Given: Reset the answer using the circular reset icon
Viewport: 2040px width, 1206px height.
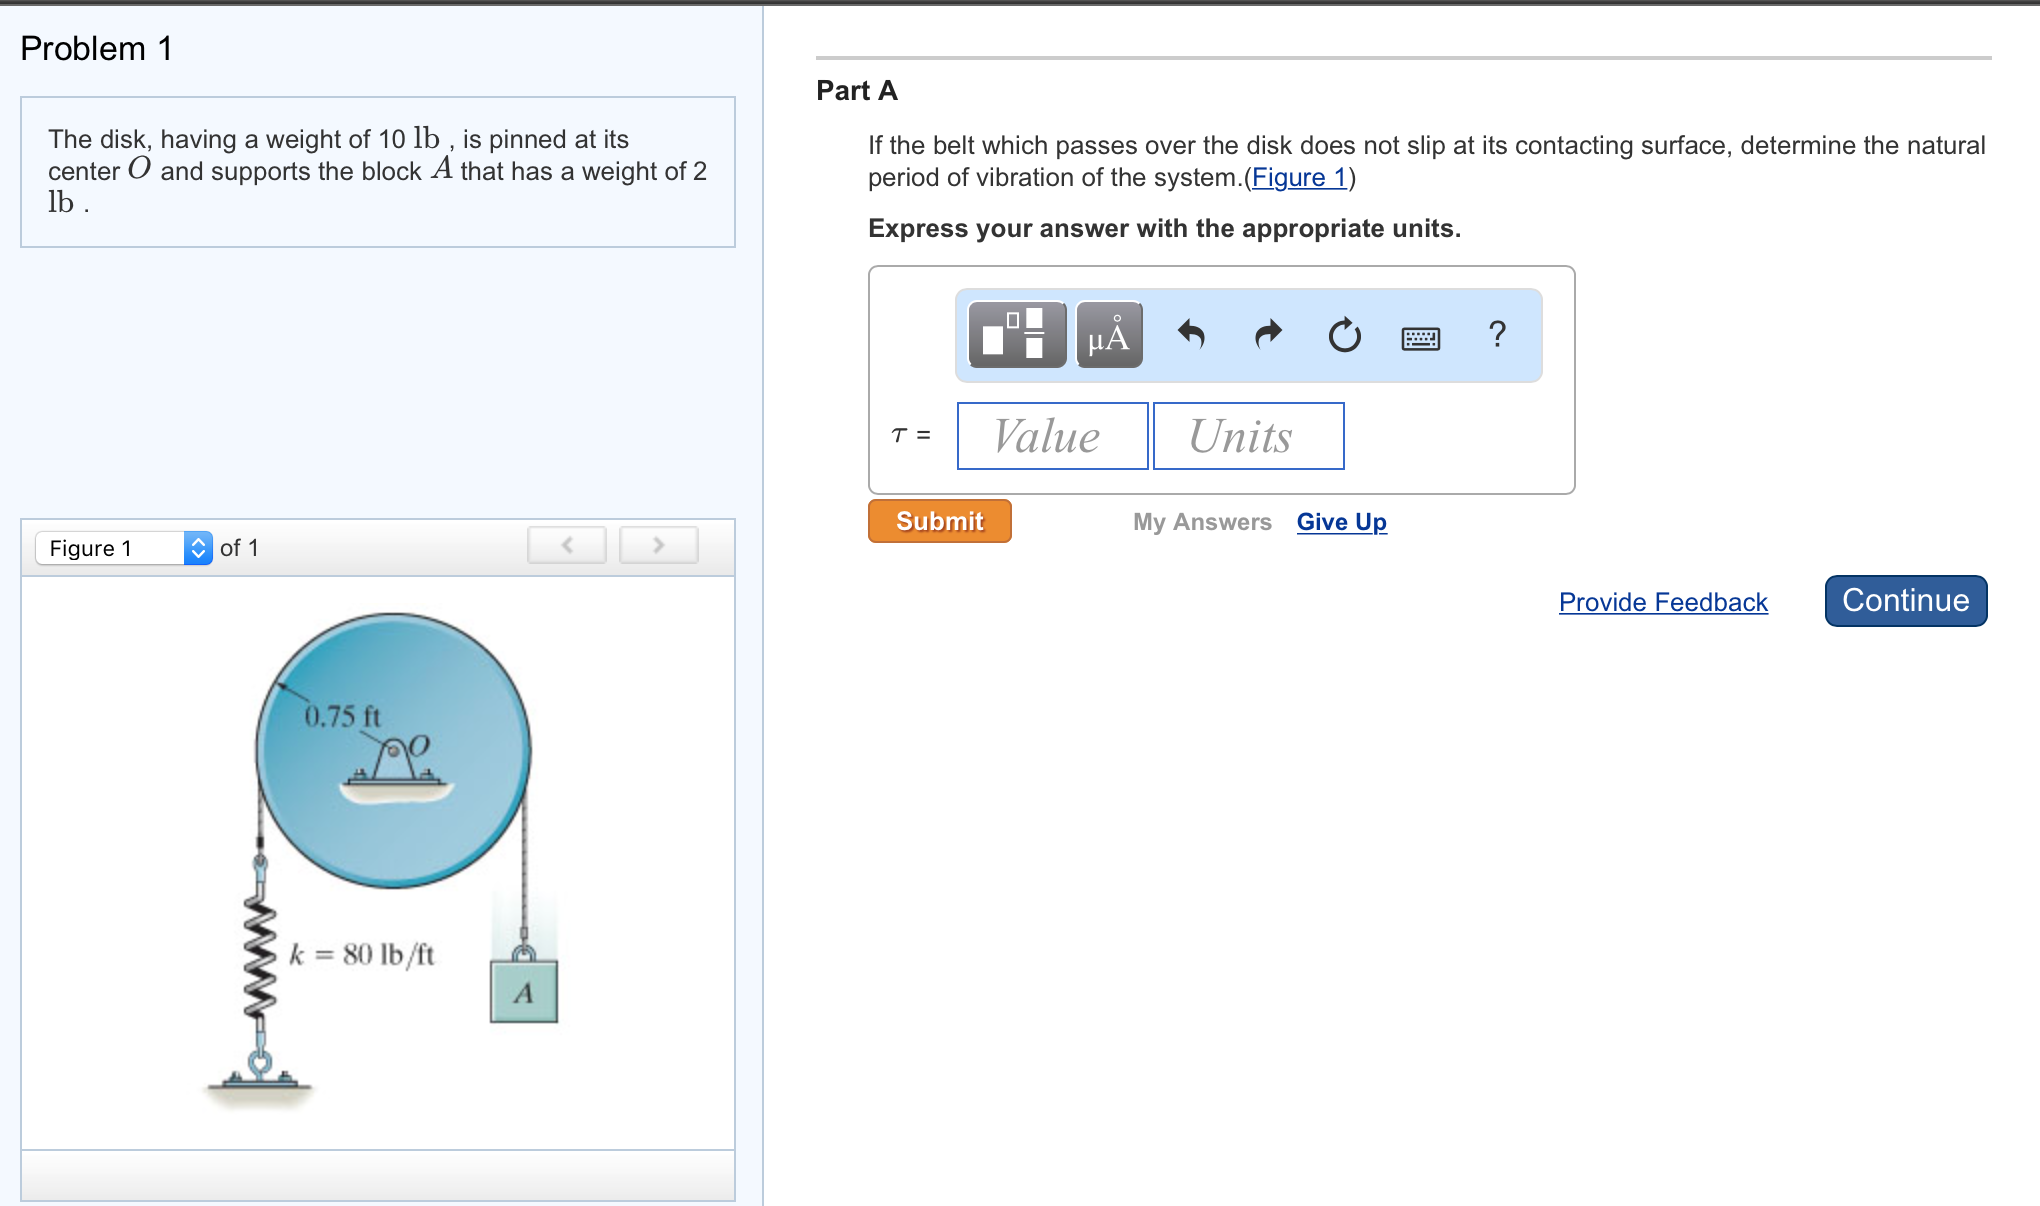Looking at the screenshot, I should (x=1344, y=336).
